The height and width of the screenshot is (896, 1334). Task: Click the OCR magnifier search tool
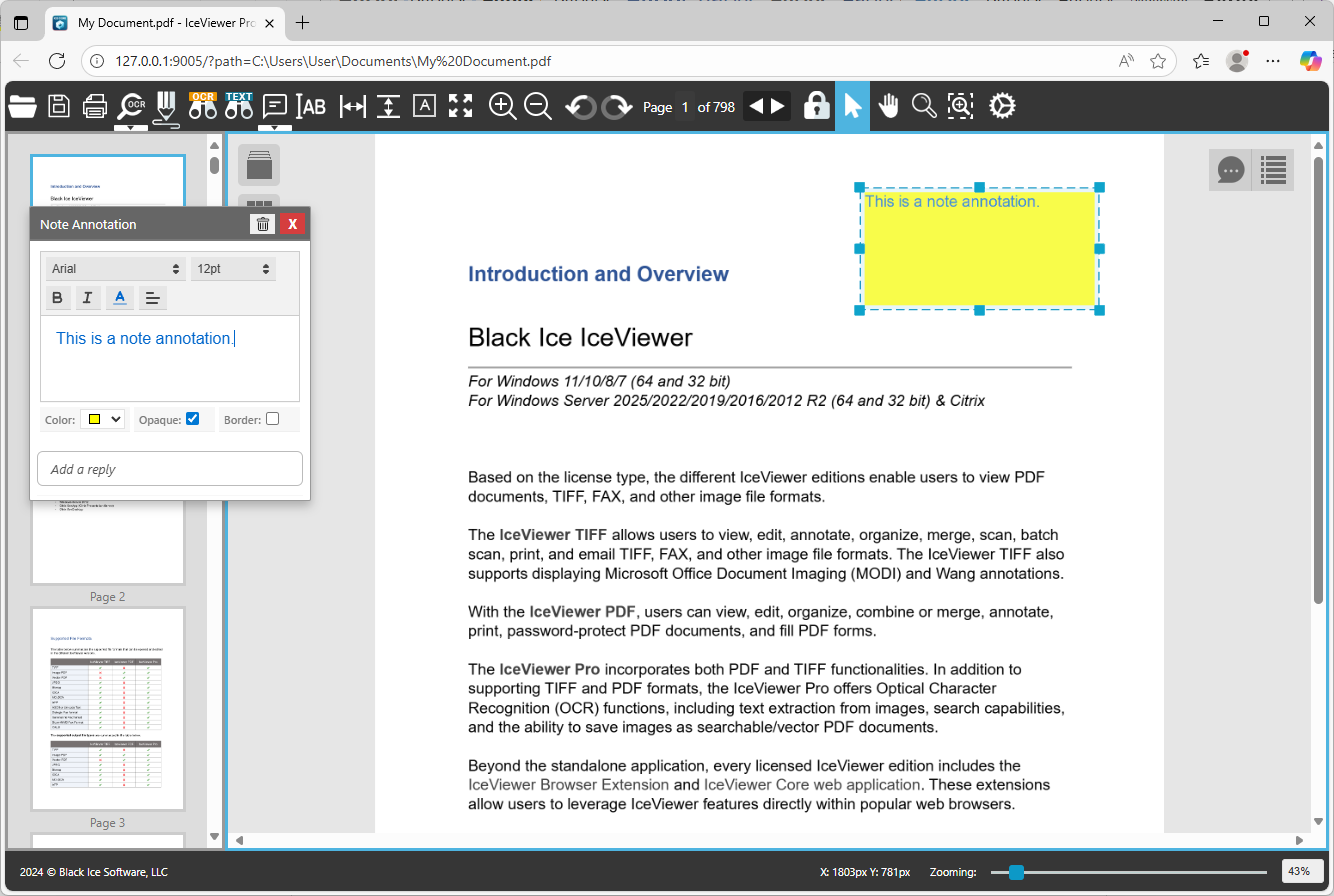point(131,105)
